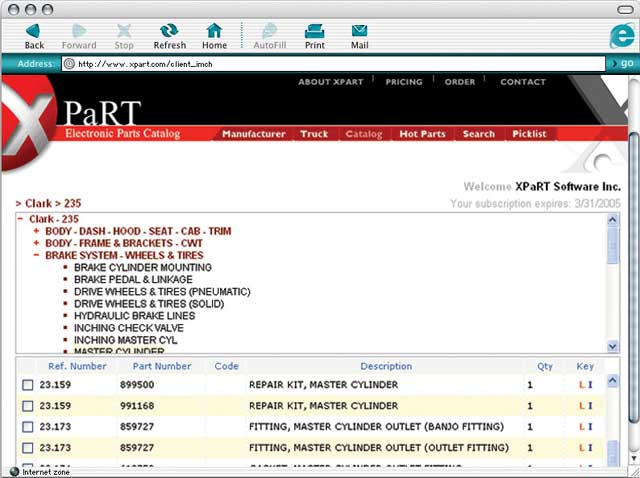Click tree panel scroll down arrow
The image size is (640, 478).
tap(612, 347)
